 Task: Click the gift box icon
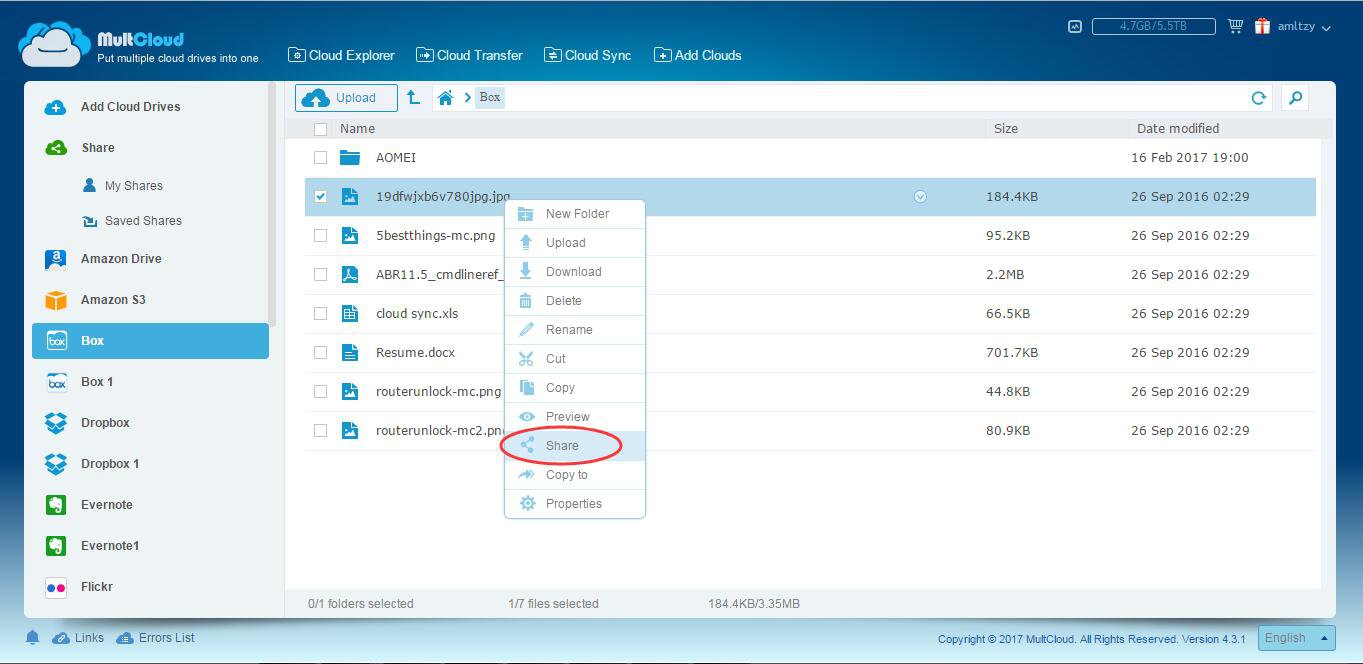[x=1262, y=26]
